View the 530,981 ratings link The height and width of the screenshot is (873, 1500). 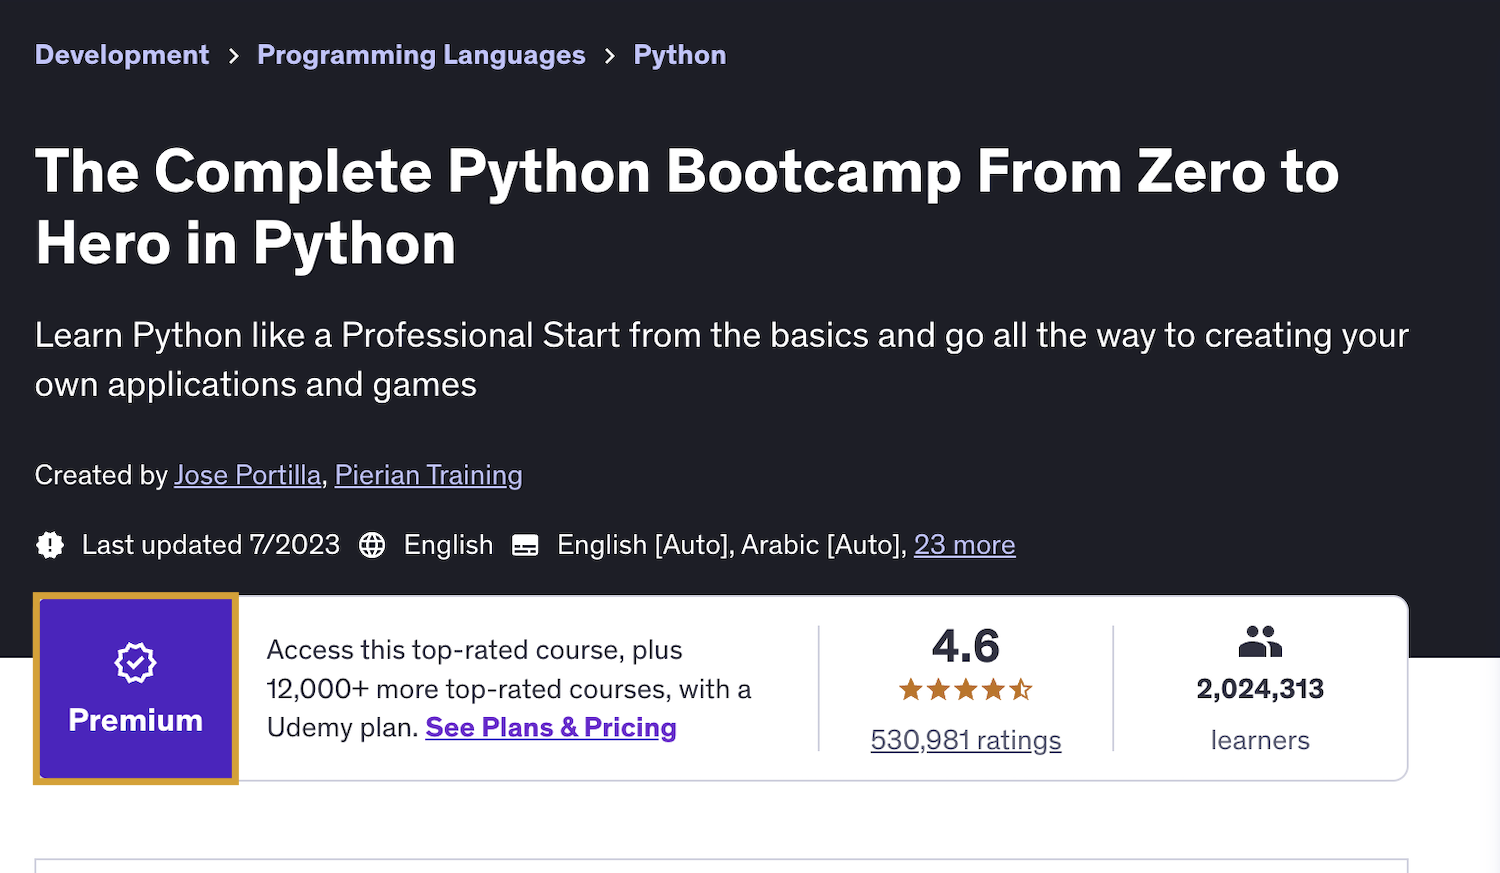click(965, 740)
